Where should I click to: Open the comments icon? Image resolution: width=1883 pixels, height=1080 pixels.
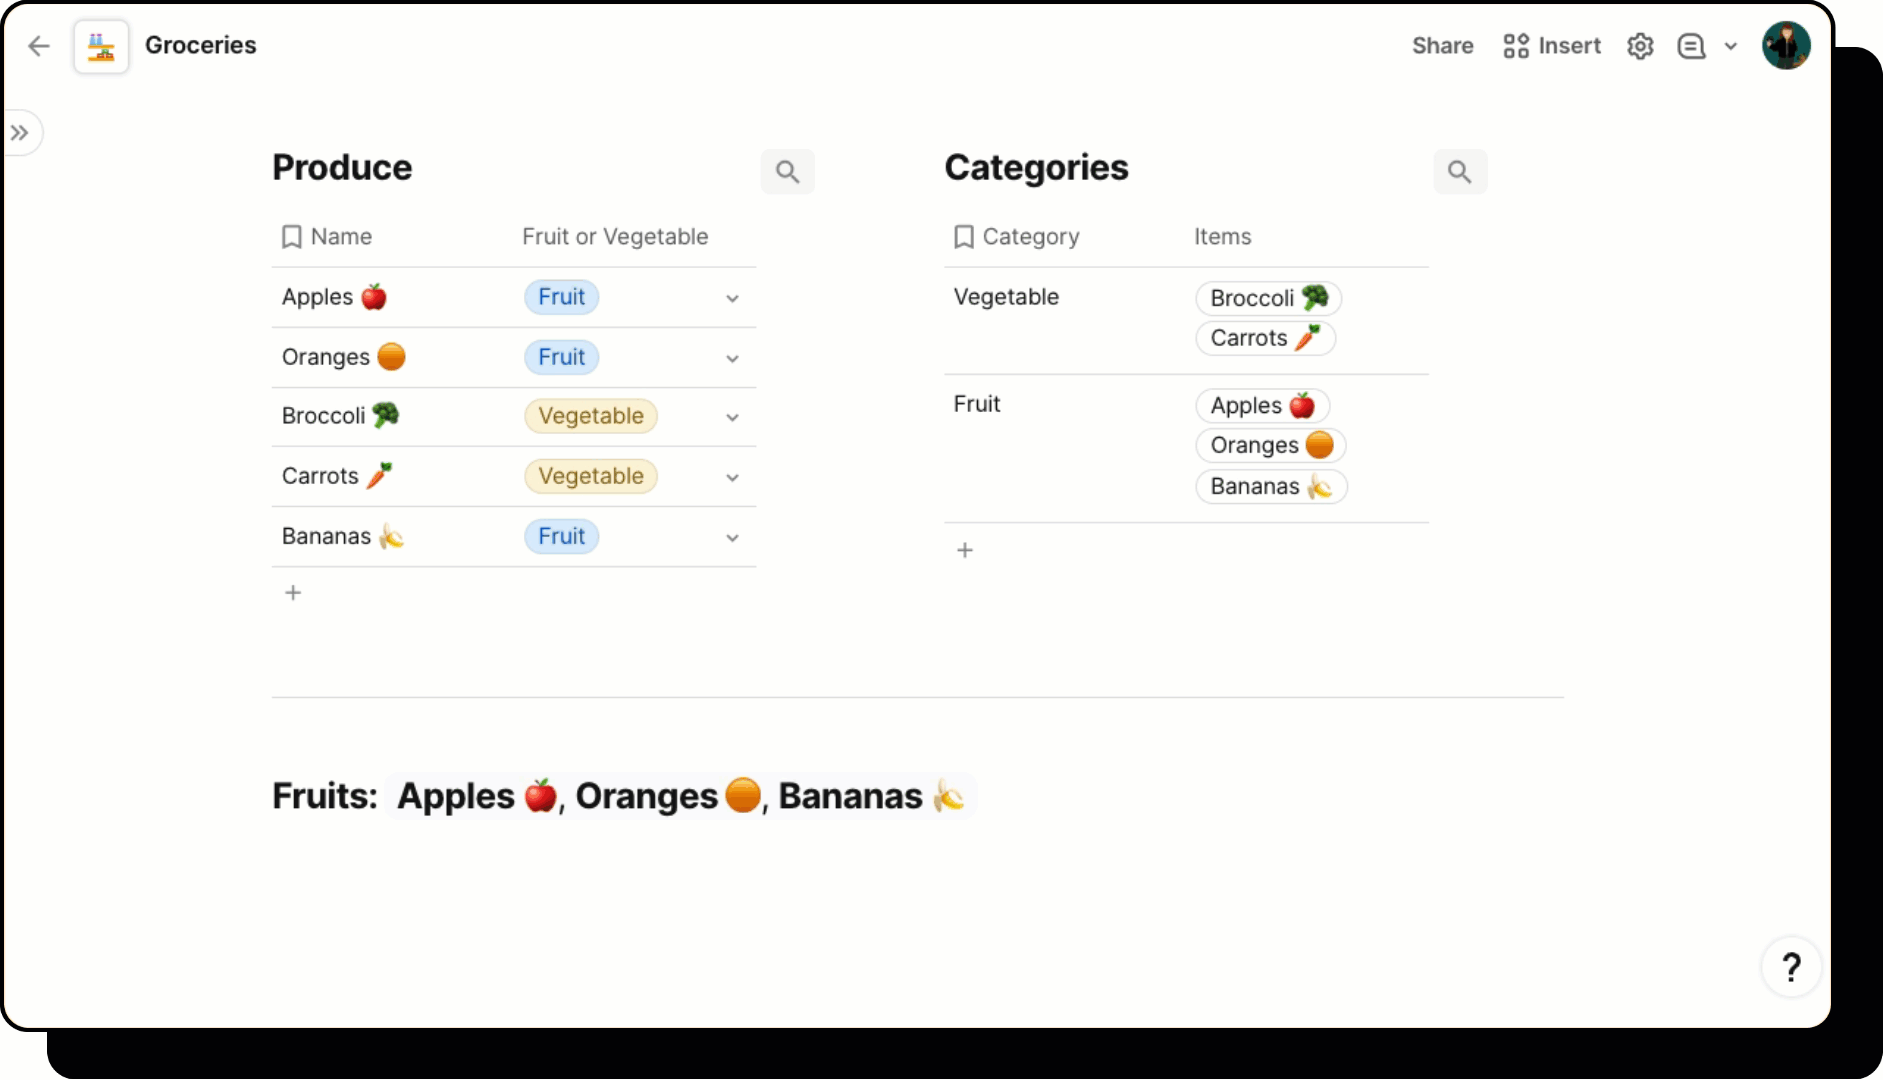point(1691,46)
